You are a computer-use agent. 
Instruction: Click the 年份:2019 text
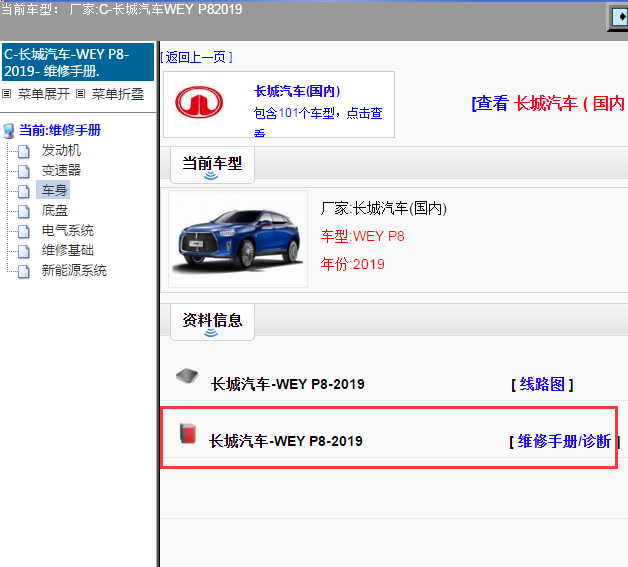coord(352,264)
